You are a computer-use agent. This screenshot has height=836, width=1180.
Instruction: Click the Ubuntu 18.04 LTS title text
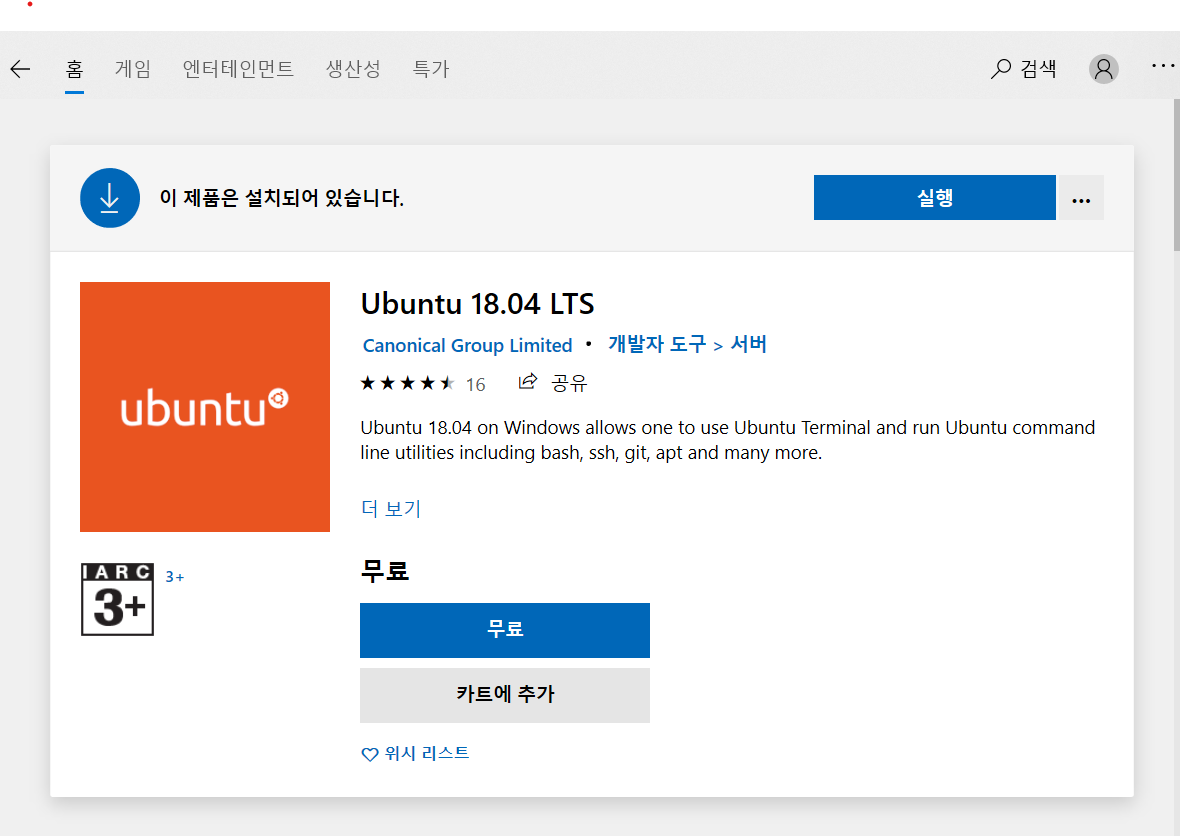point(477,304)
